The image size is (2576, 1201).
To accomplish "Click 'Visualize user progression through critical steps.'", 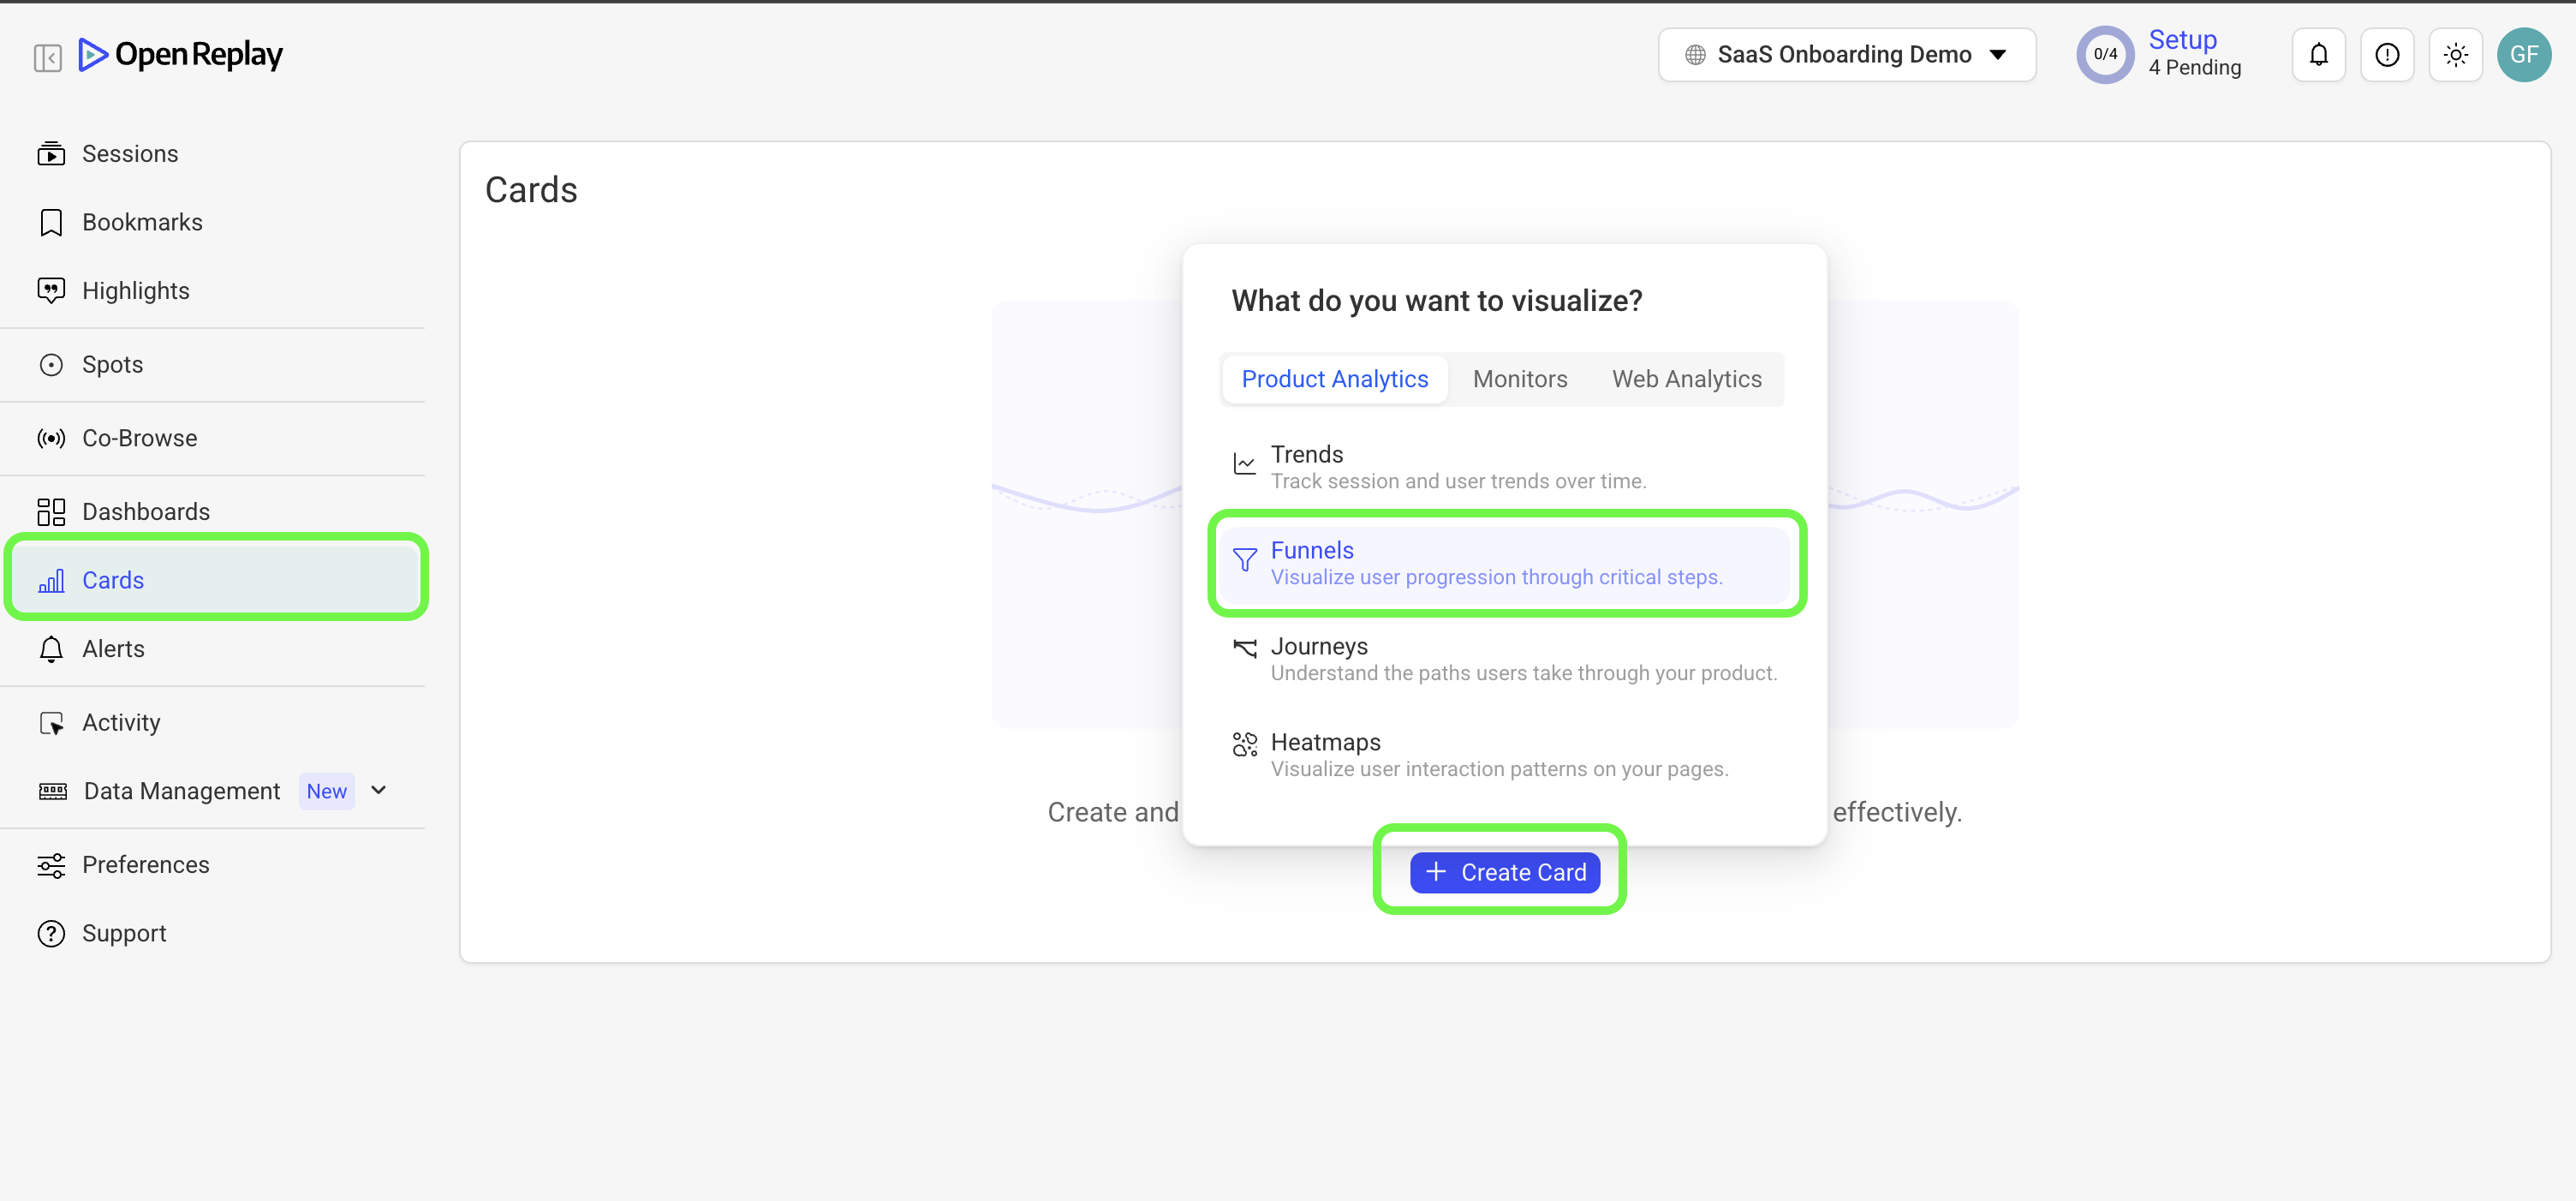I will [x=1496, y=577].
